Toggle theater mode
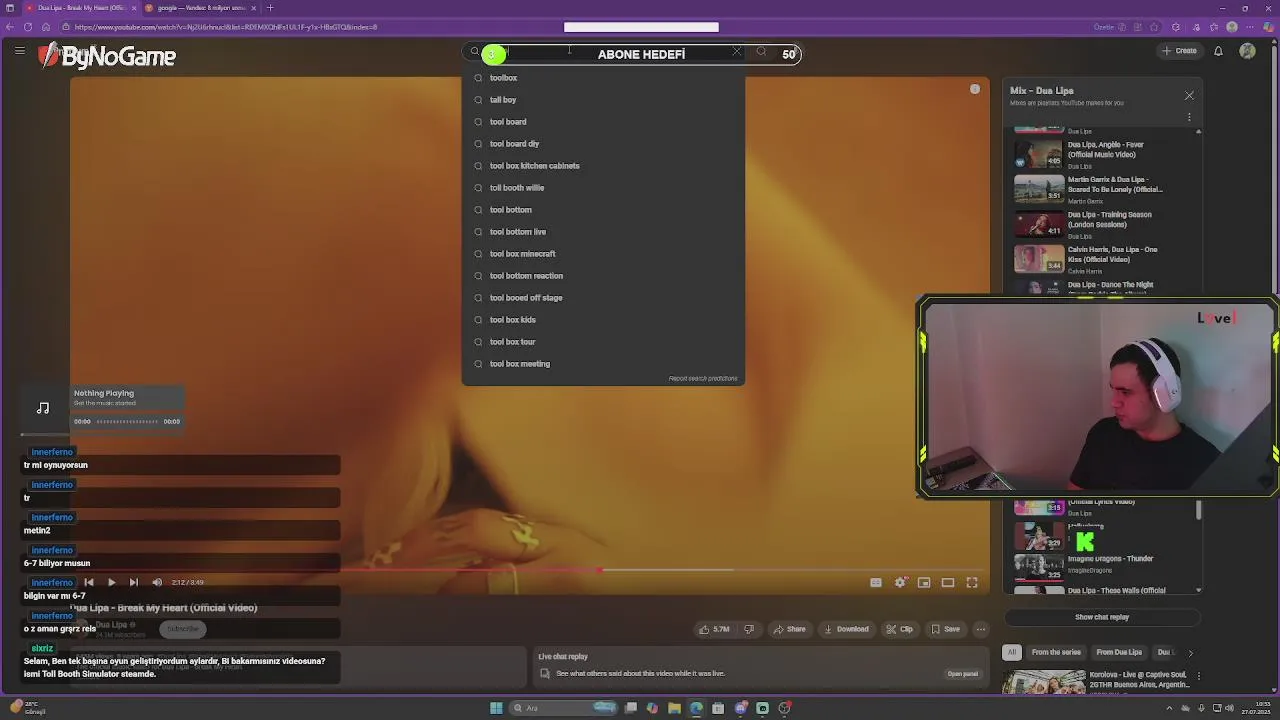The height and width of the screenshot is (720, 1280). 948,582
